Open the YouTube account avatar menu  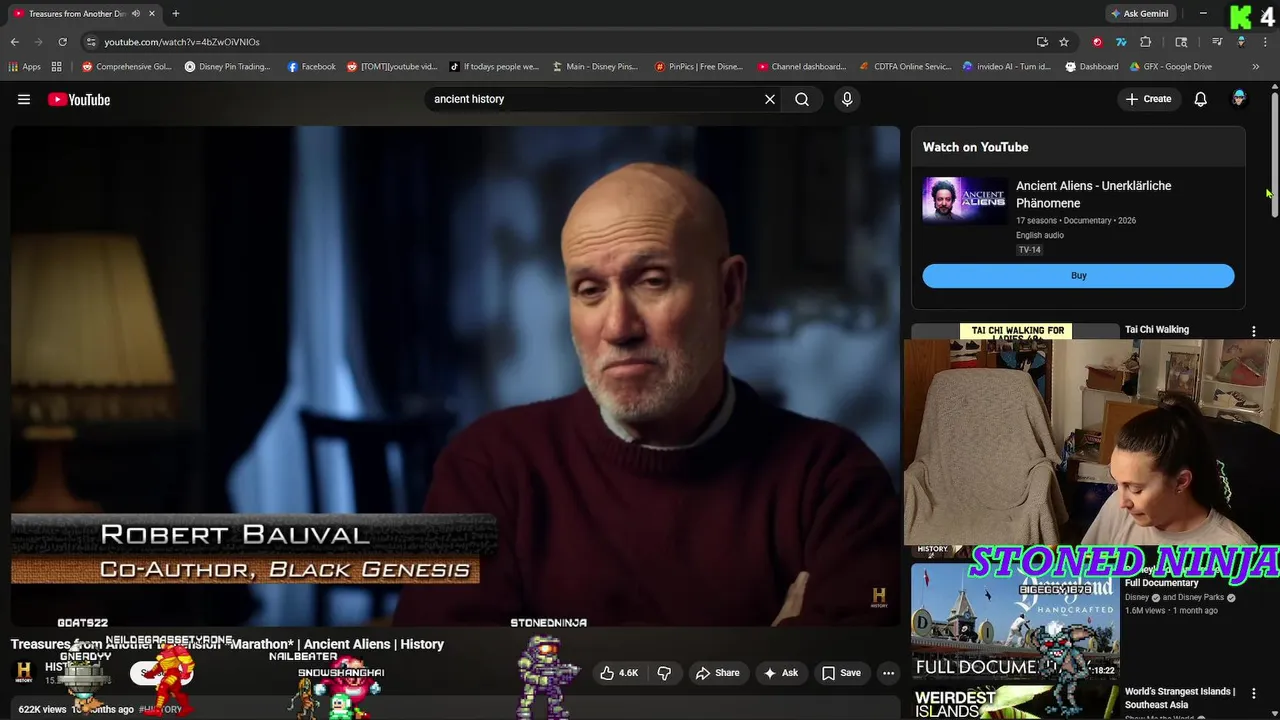(x=1239, y=98)
